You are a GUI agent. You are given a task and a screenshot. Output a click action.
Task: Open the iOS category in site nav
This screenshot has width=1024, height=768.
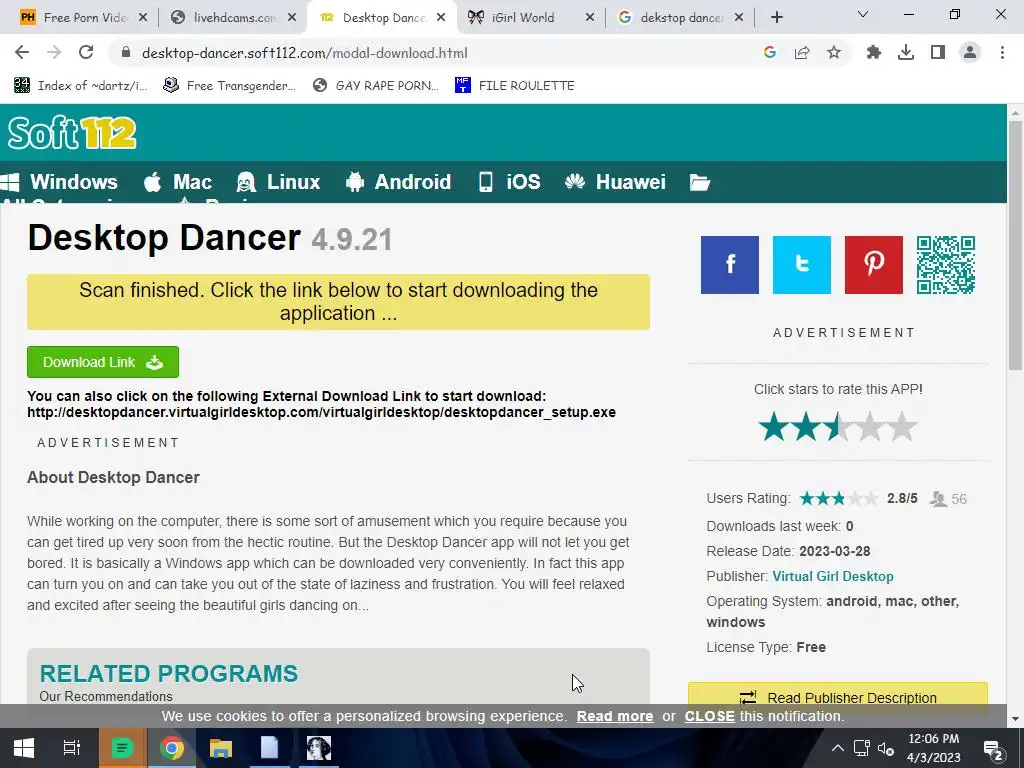(509, 182)
